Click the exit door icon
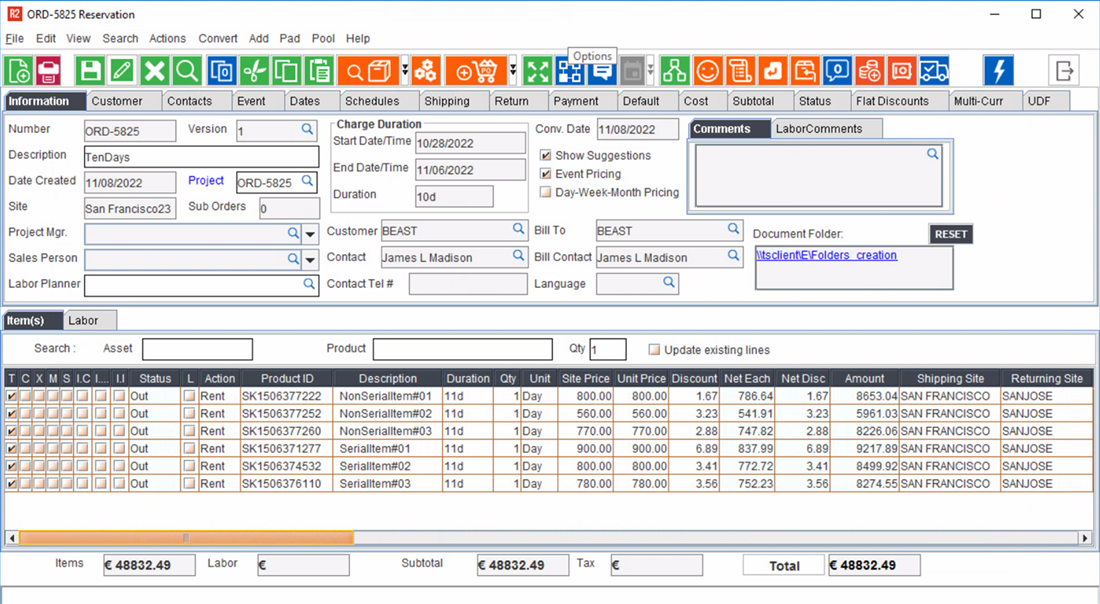This screenshot has height=604, width=1100. (x=1064, y=71)
